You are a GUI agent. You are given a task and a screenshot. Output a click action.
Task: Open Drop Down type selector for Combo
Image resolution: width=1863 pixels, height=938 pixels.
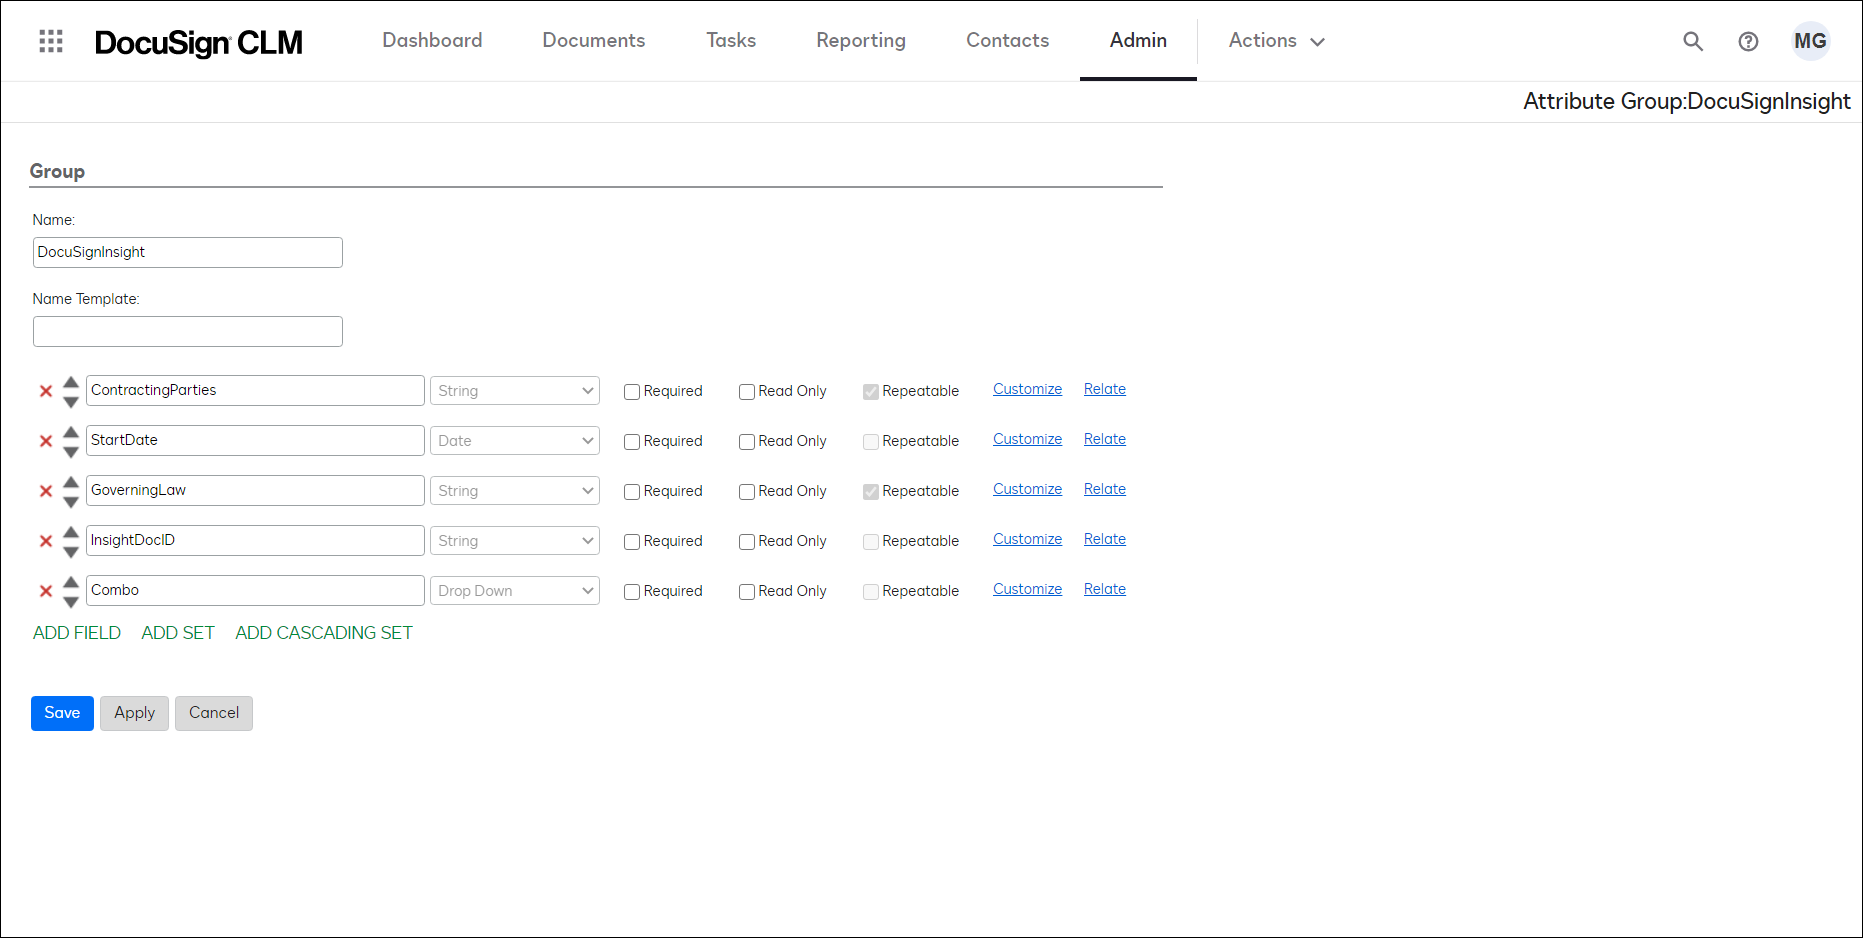[515, 591]
